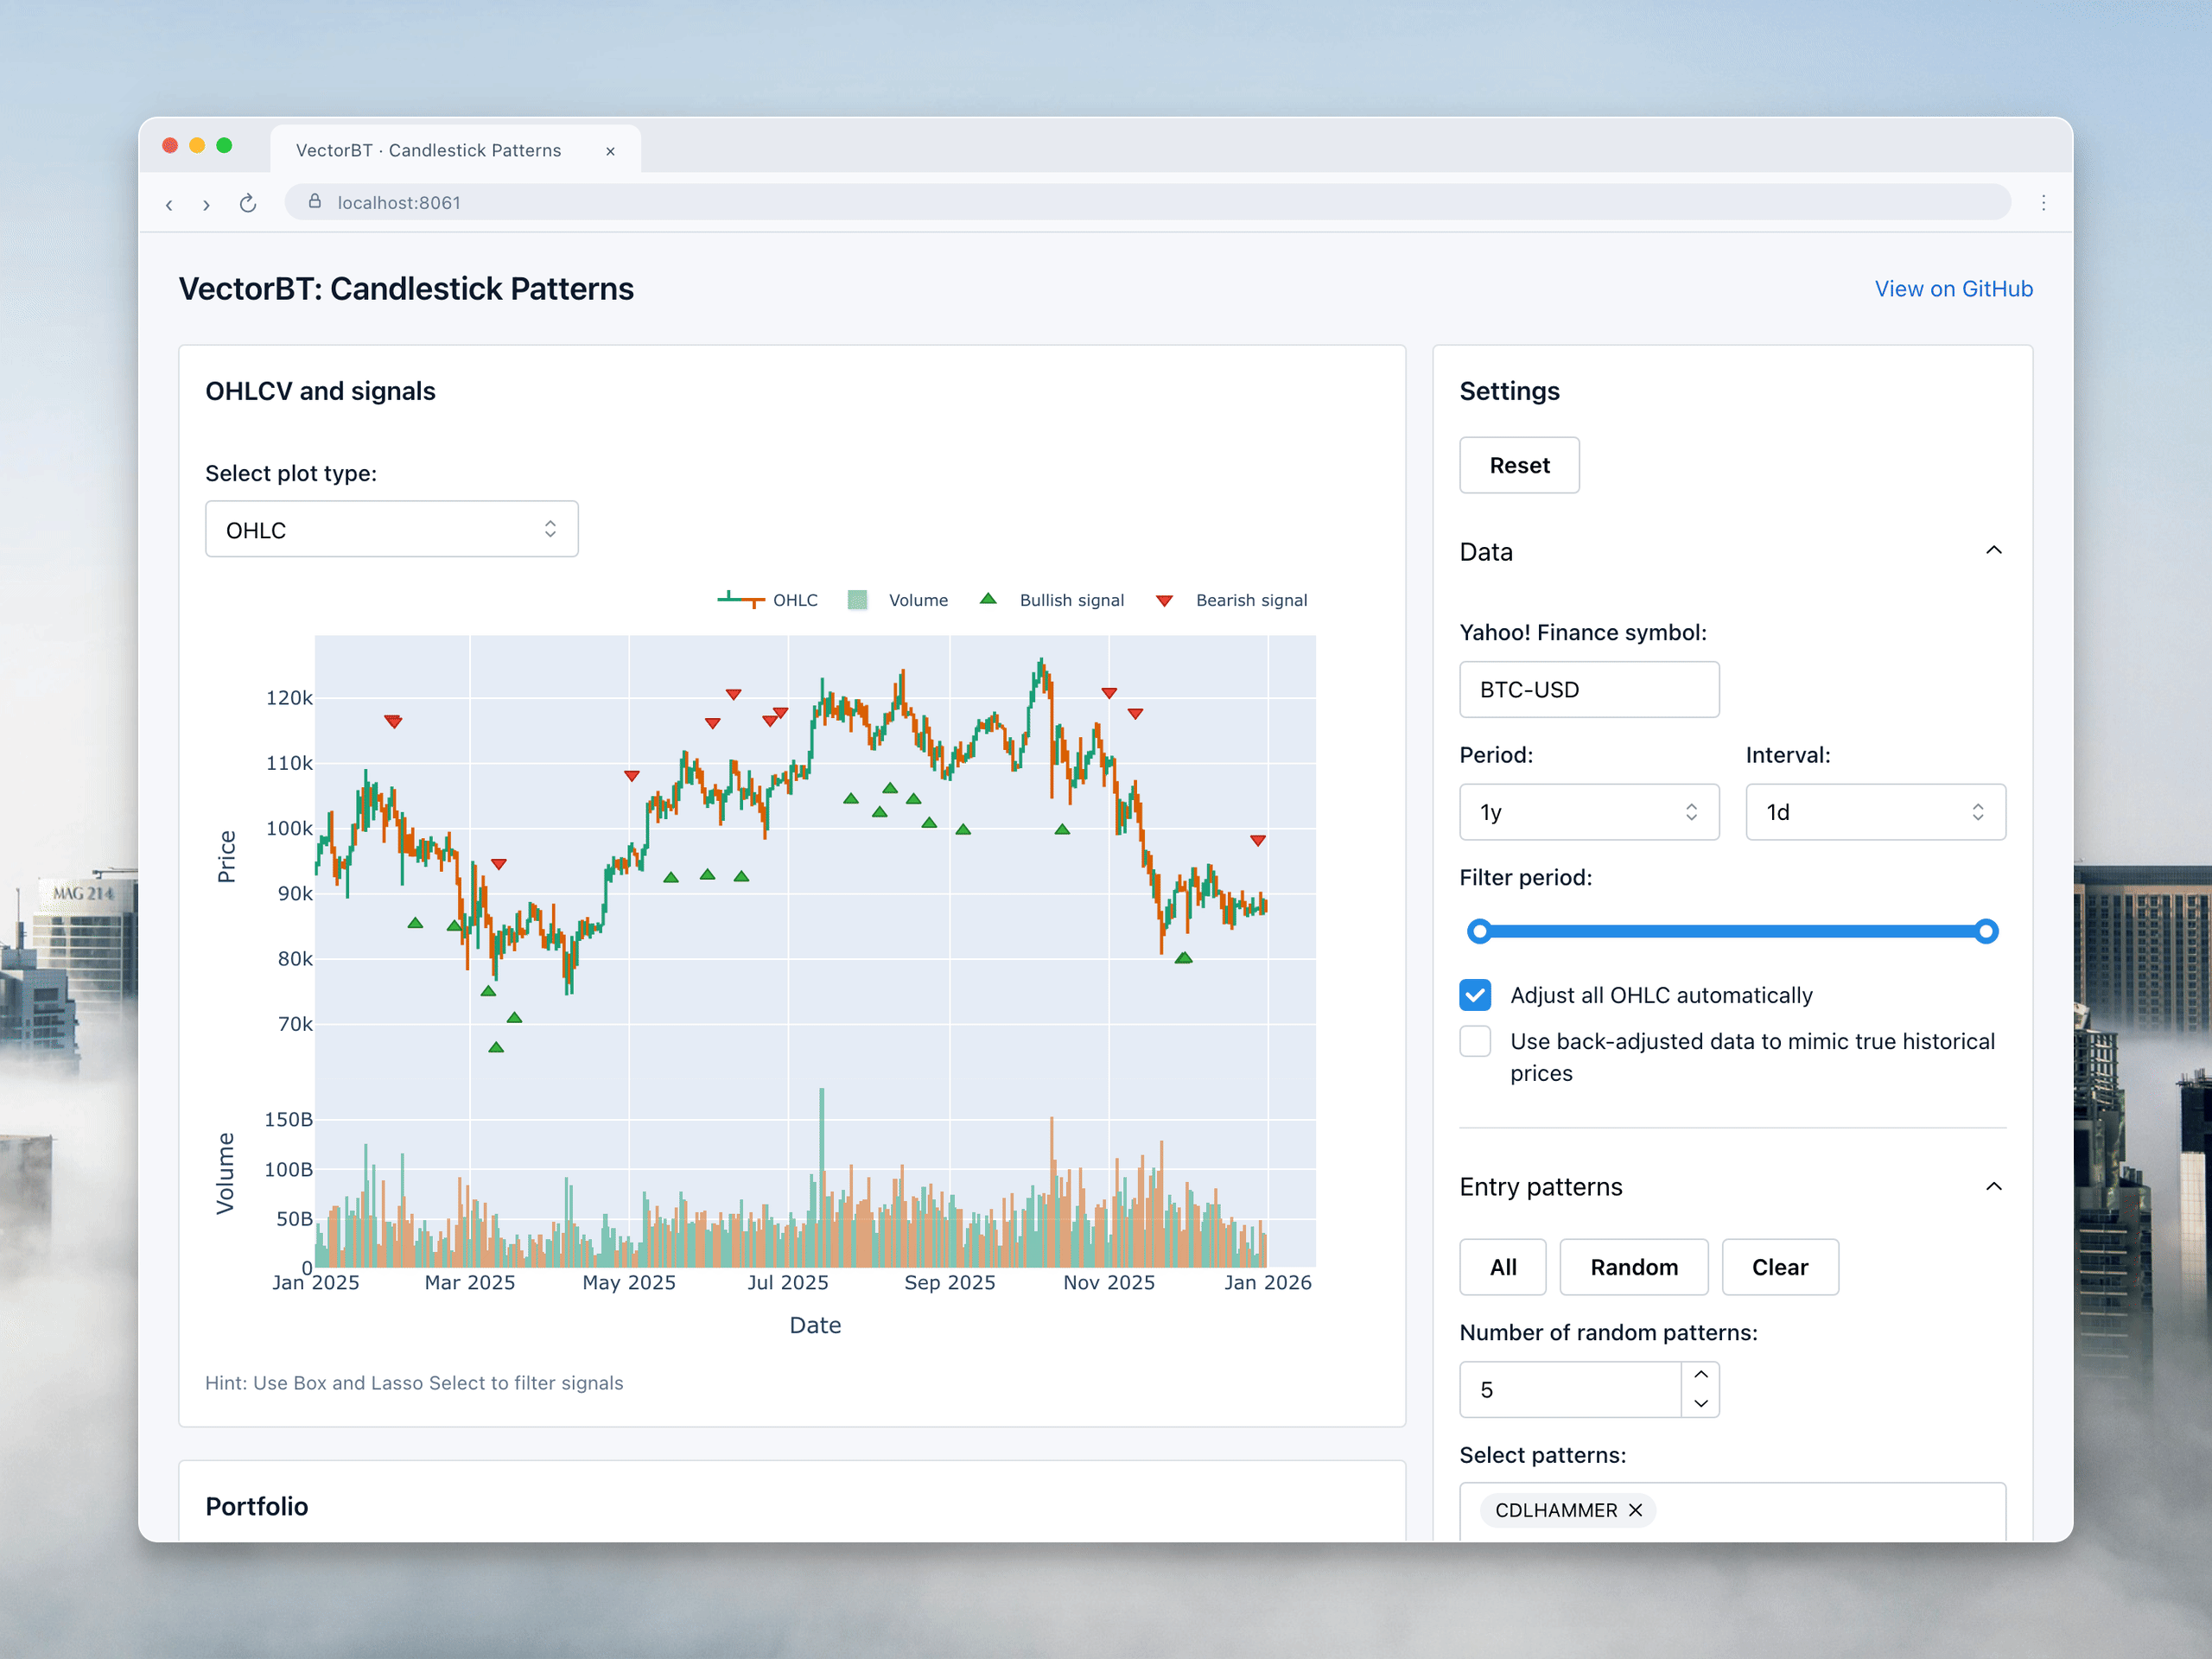The image size is (2212, 1659).
Task: Click the Reset button
Action: (x=1519, y=465)
